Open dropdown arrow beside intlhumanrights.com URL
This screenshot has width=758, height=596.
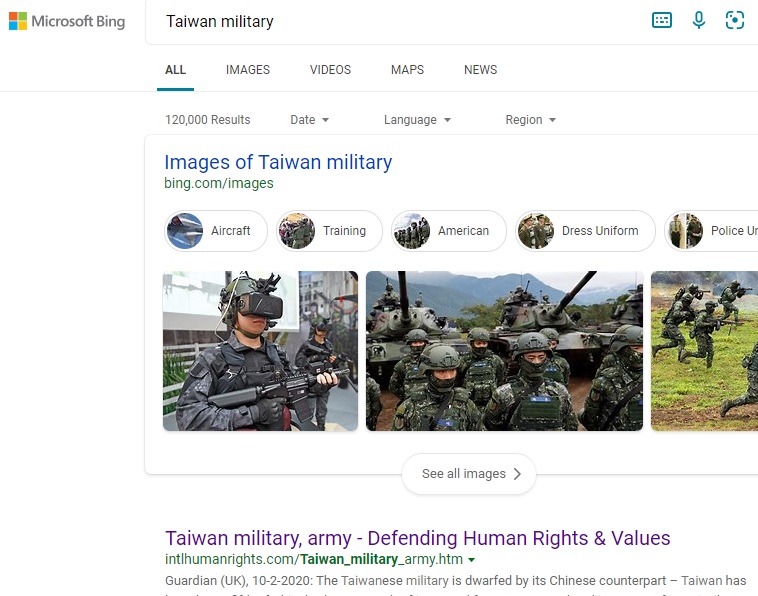pos(472,560)
